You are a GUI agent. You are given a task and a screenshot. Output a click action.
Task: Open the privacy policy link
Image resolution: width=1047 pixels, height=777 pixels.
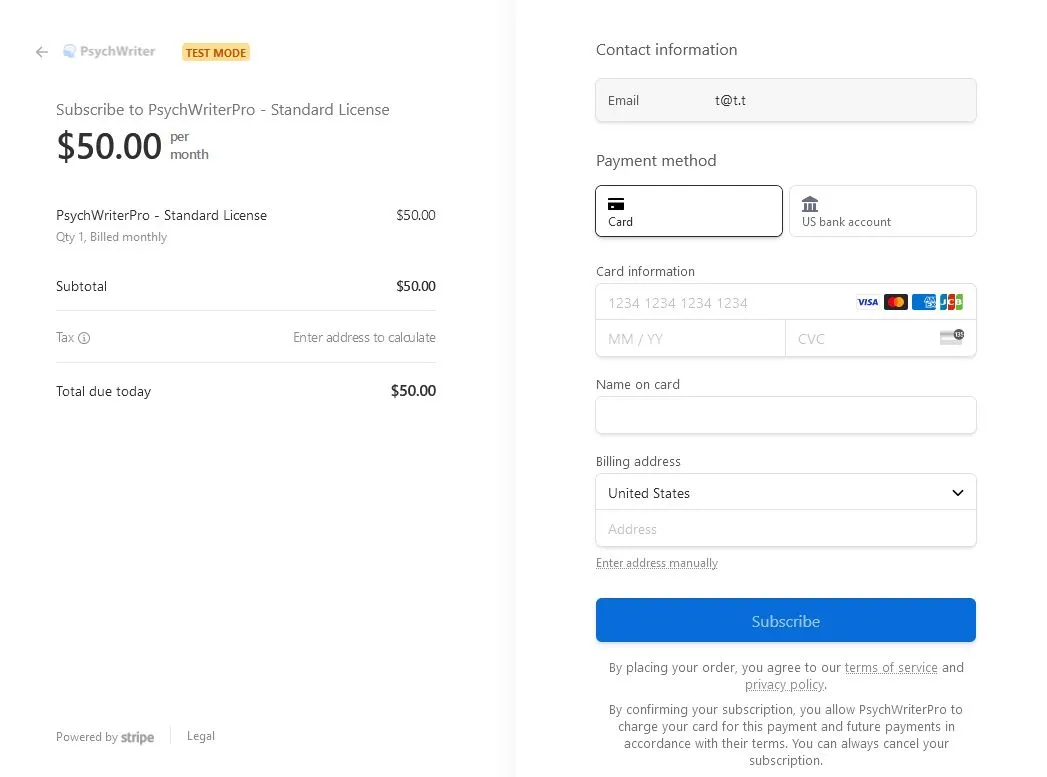point(784,685)
